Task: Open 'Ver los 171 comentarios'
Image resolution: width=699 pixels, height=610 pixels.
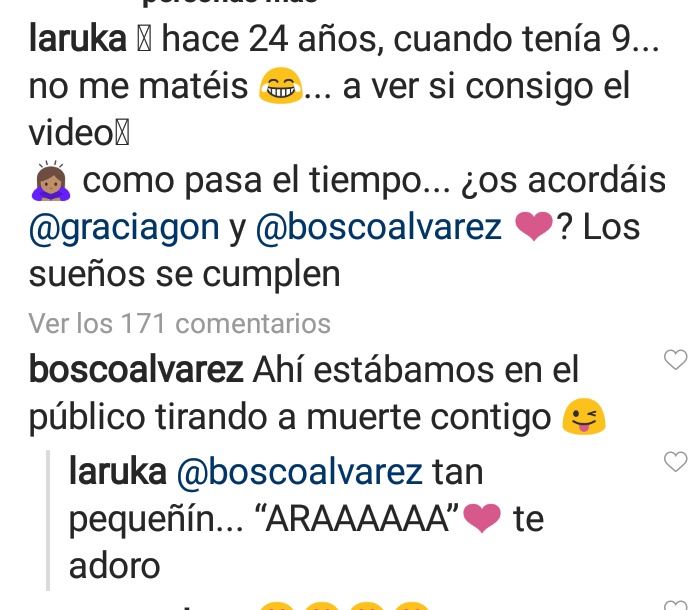Action: [180, 323]
